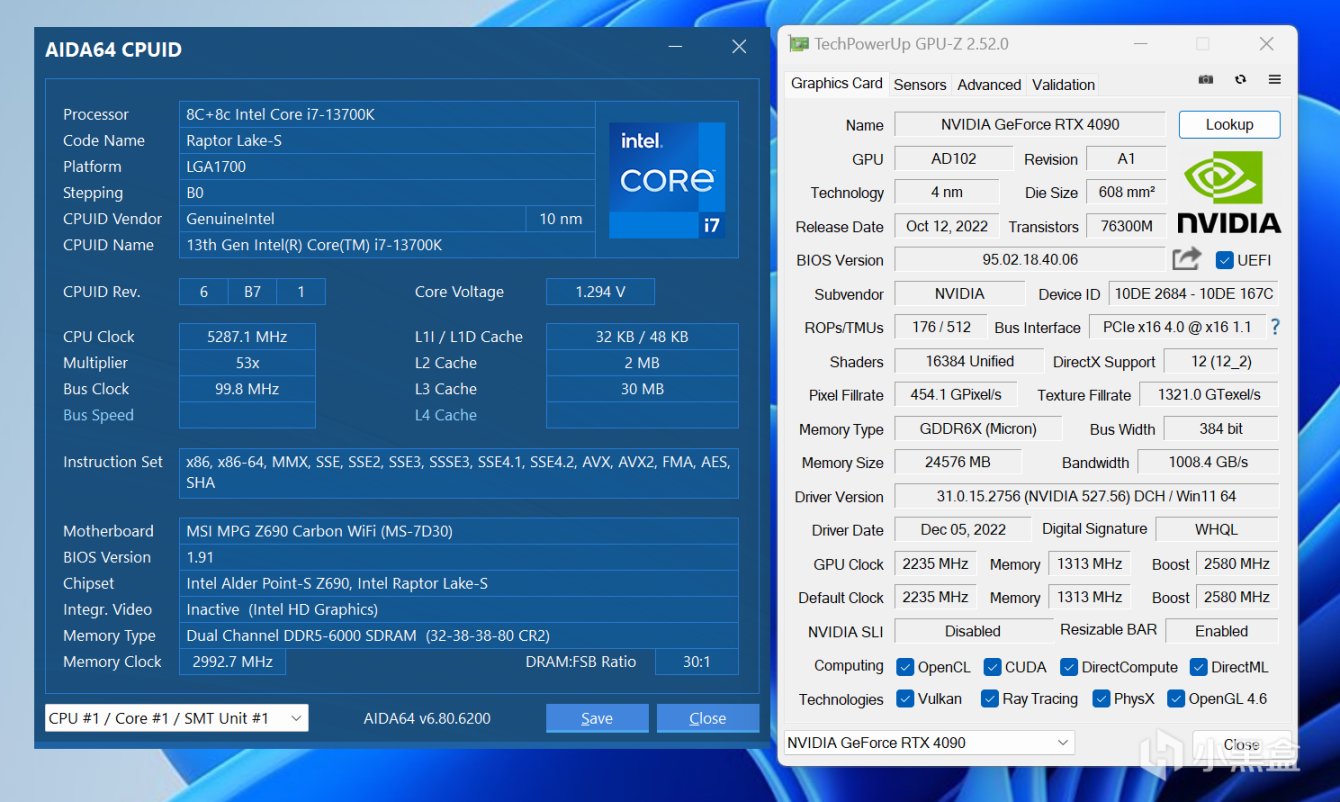Screen dimensions: 1340x802
Task: Click the Memory Type value Dual Channel DDR5-6000
Action: [459, 635]
